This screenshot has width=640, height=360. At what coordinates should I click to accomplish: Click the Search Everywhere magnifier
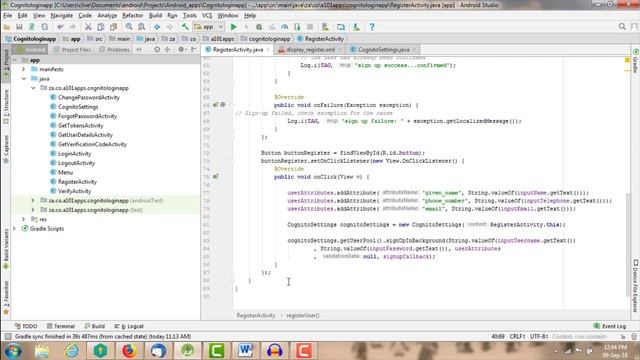[x=622, y=27]
